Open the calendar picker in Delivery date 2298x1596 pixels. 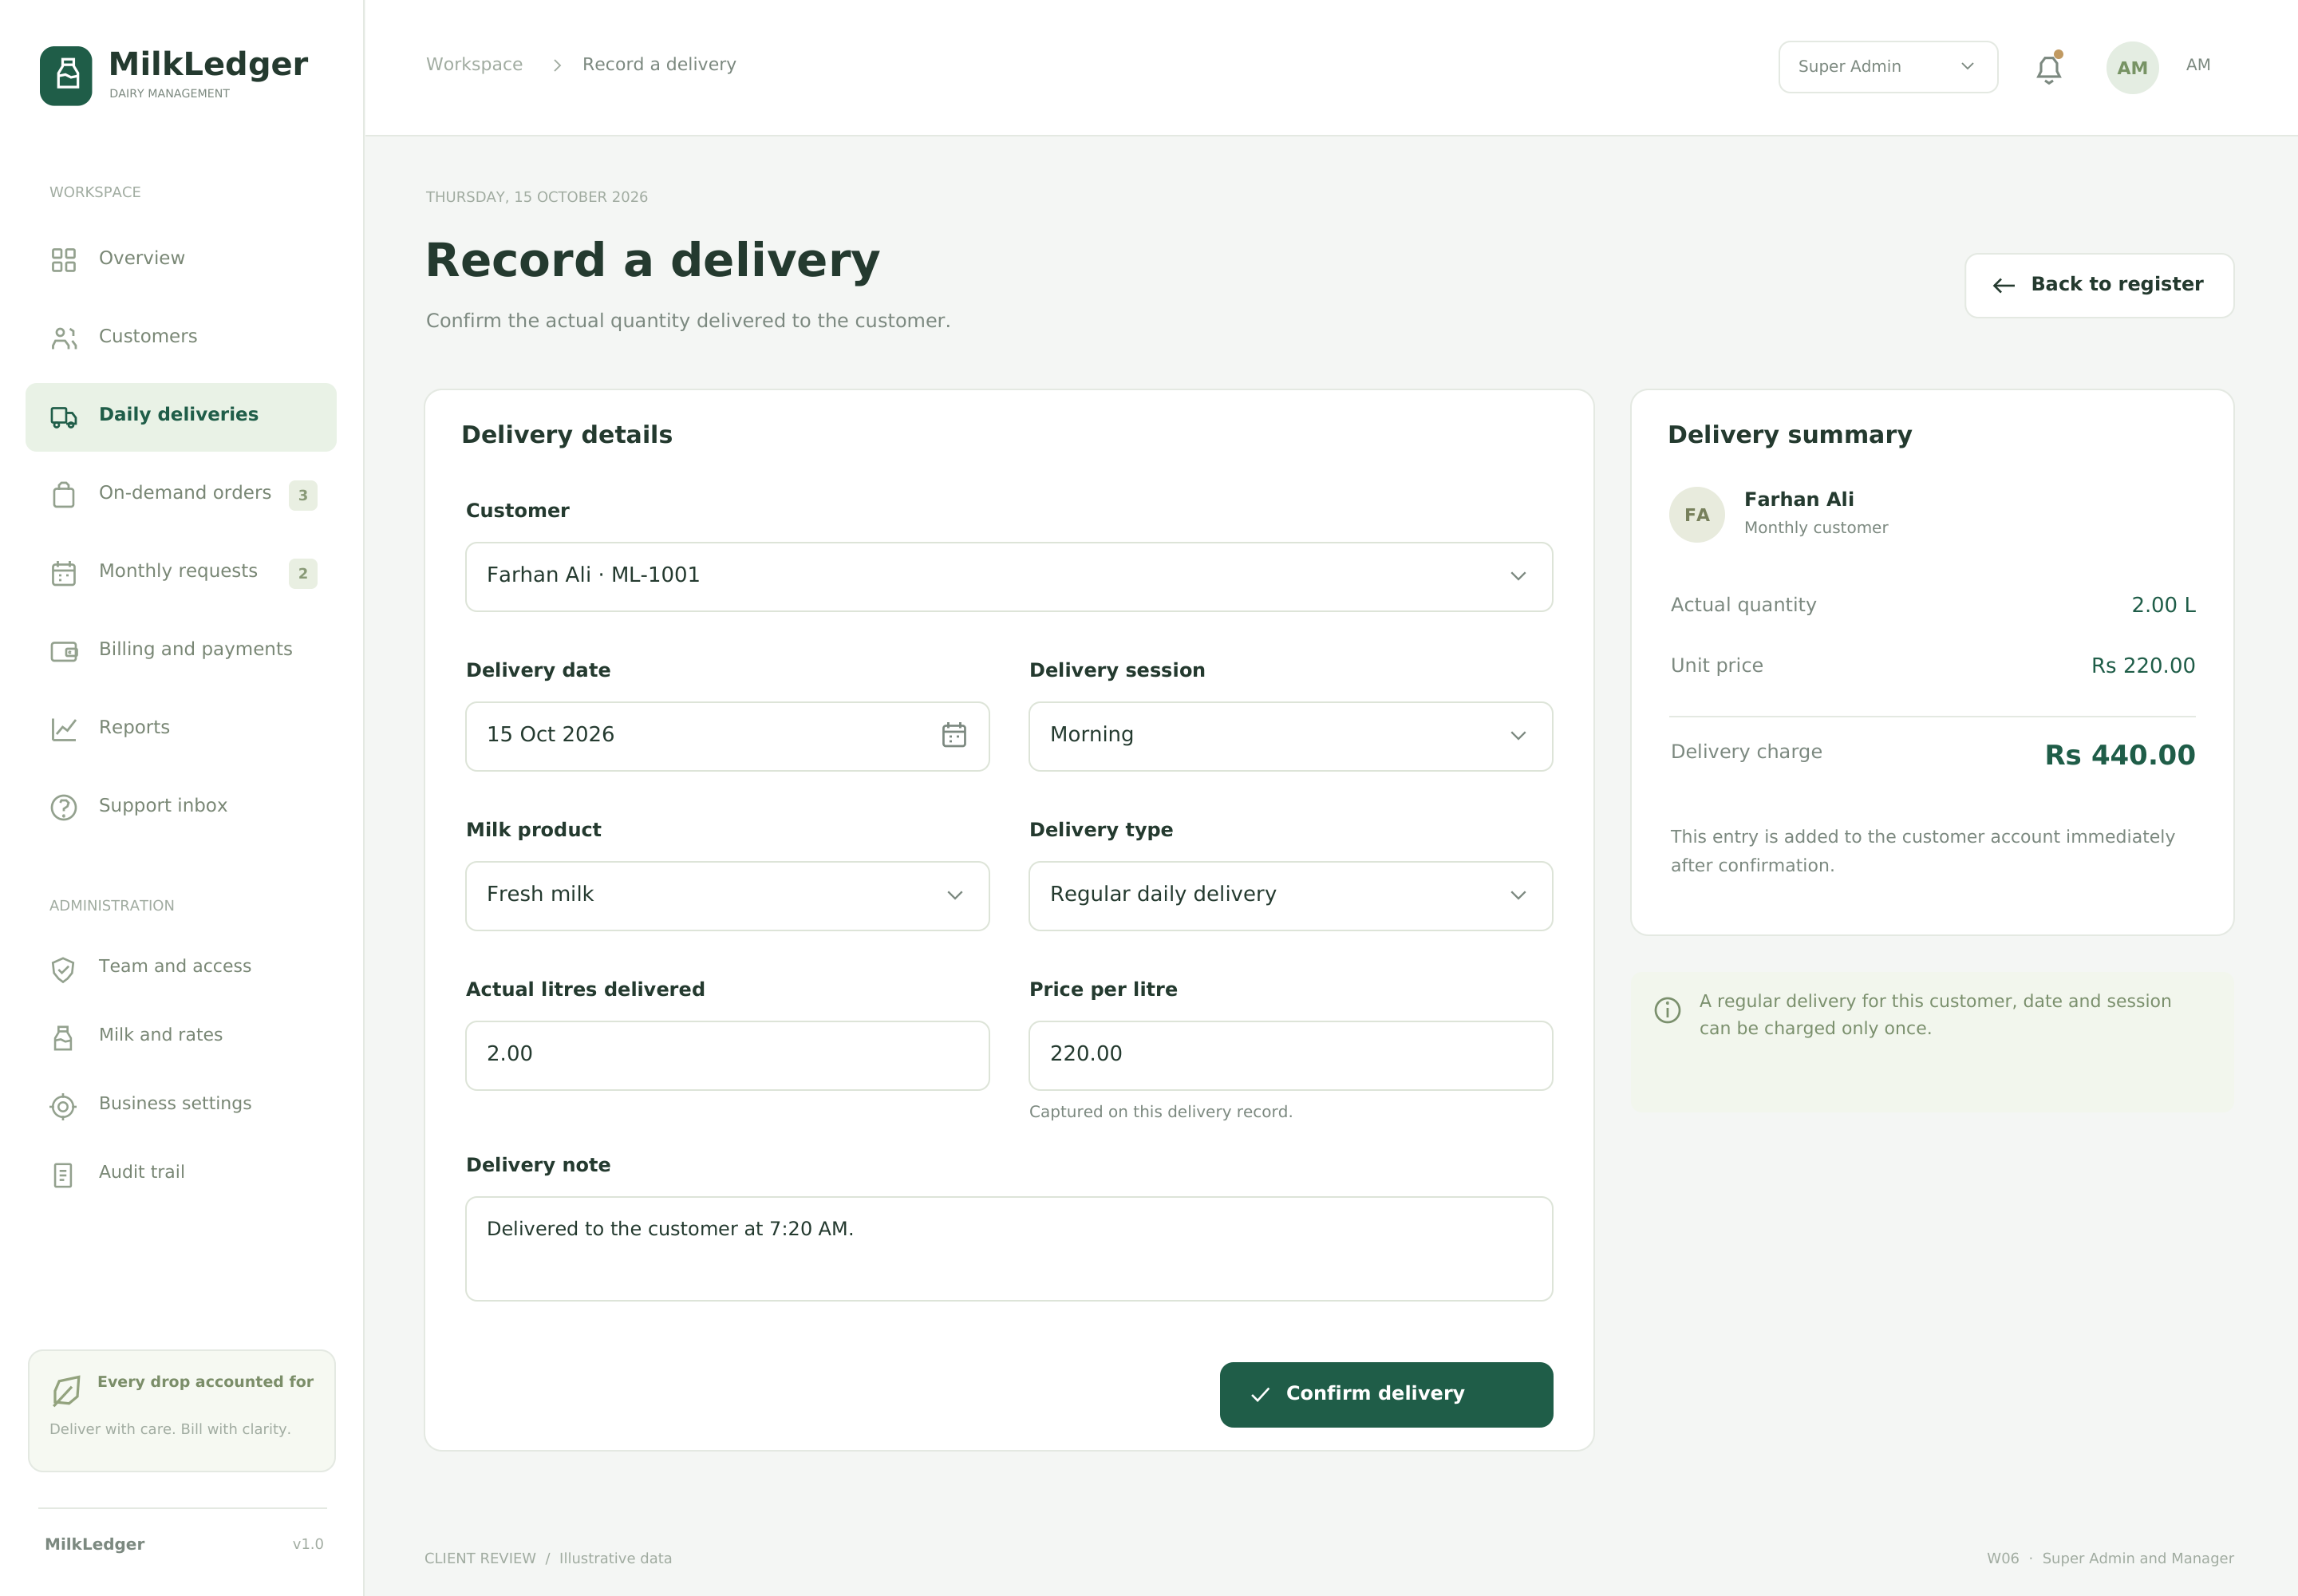coord(954,735)
